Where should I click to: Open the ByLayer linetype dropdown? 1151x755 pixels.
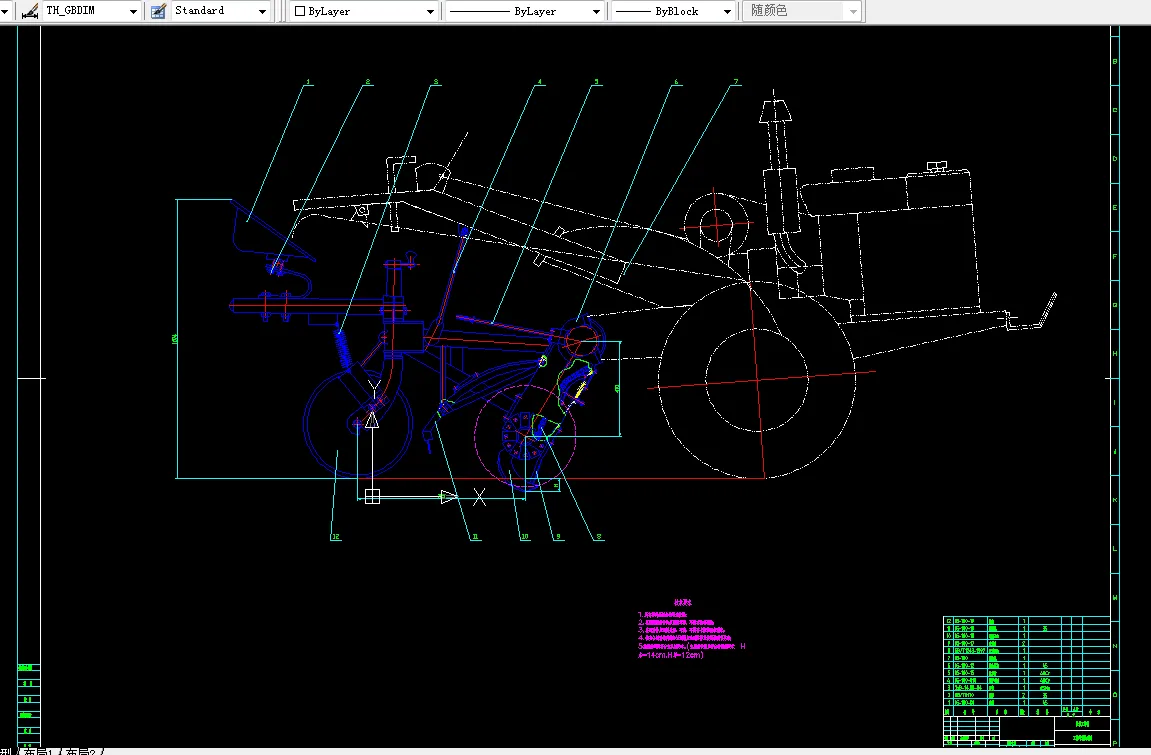(596, 11)
